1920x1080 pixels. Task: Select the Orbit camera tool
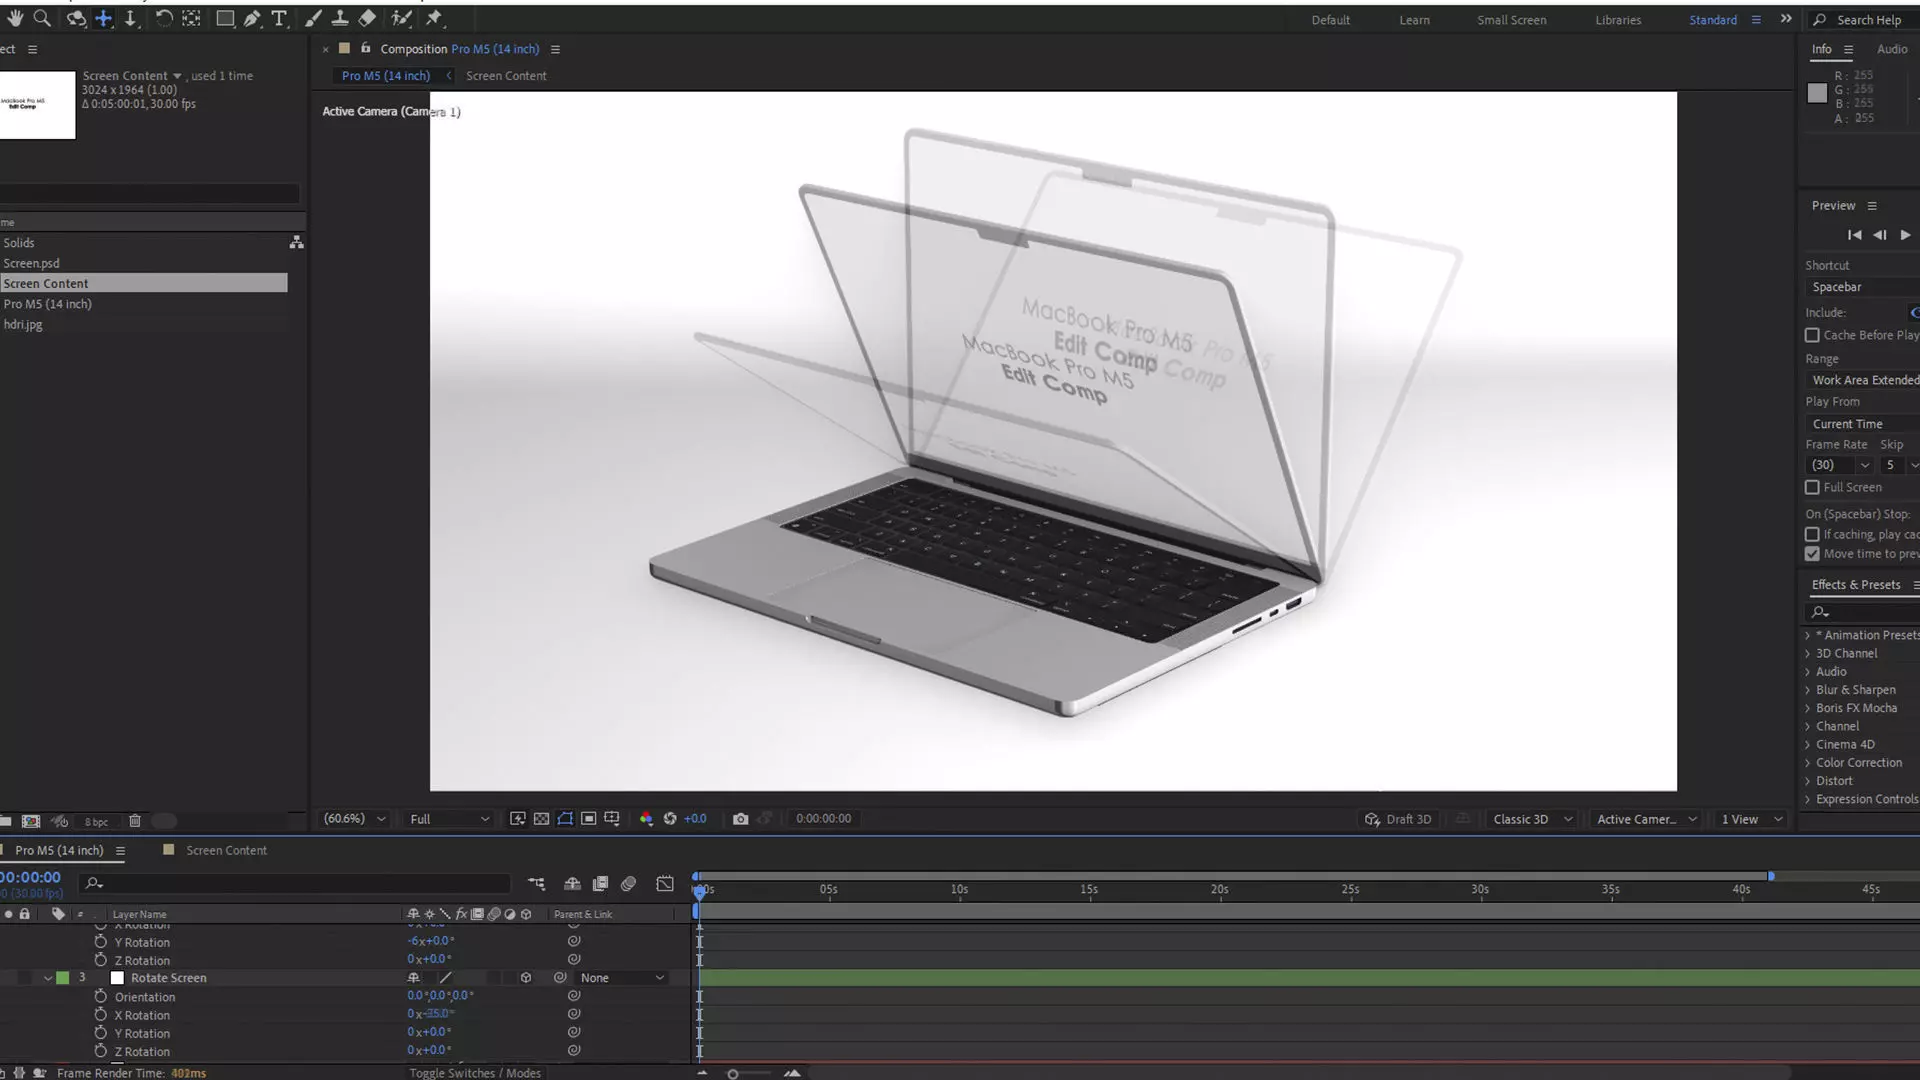click(x=76, y=18)
